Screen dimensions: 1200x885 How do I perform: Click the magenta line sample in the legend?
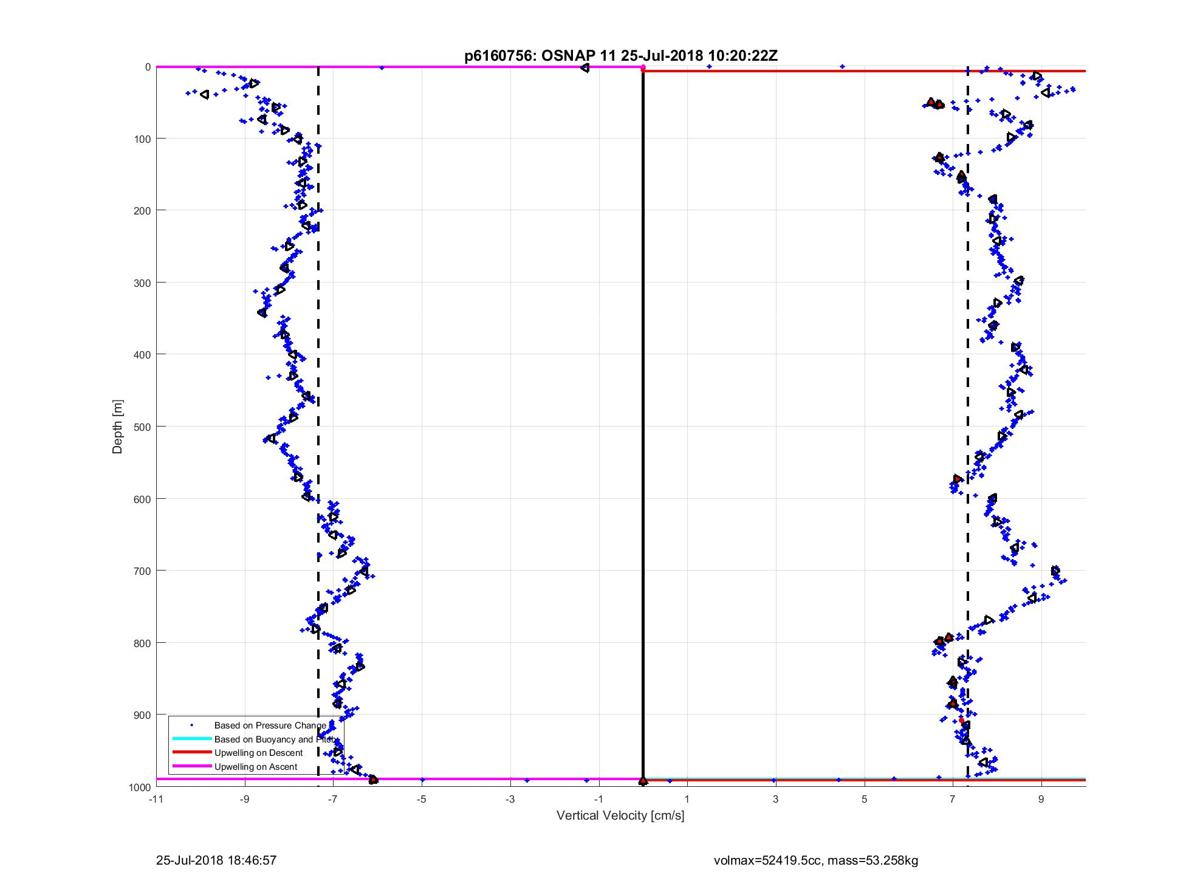pos(191,766)
